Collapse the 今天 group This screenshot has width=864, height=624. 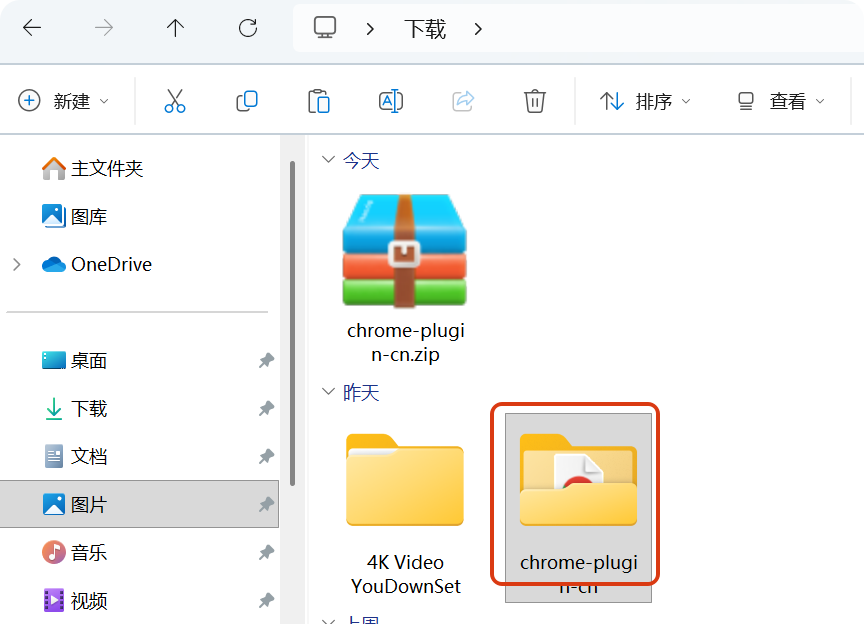329,160
